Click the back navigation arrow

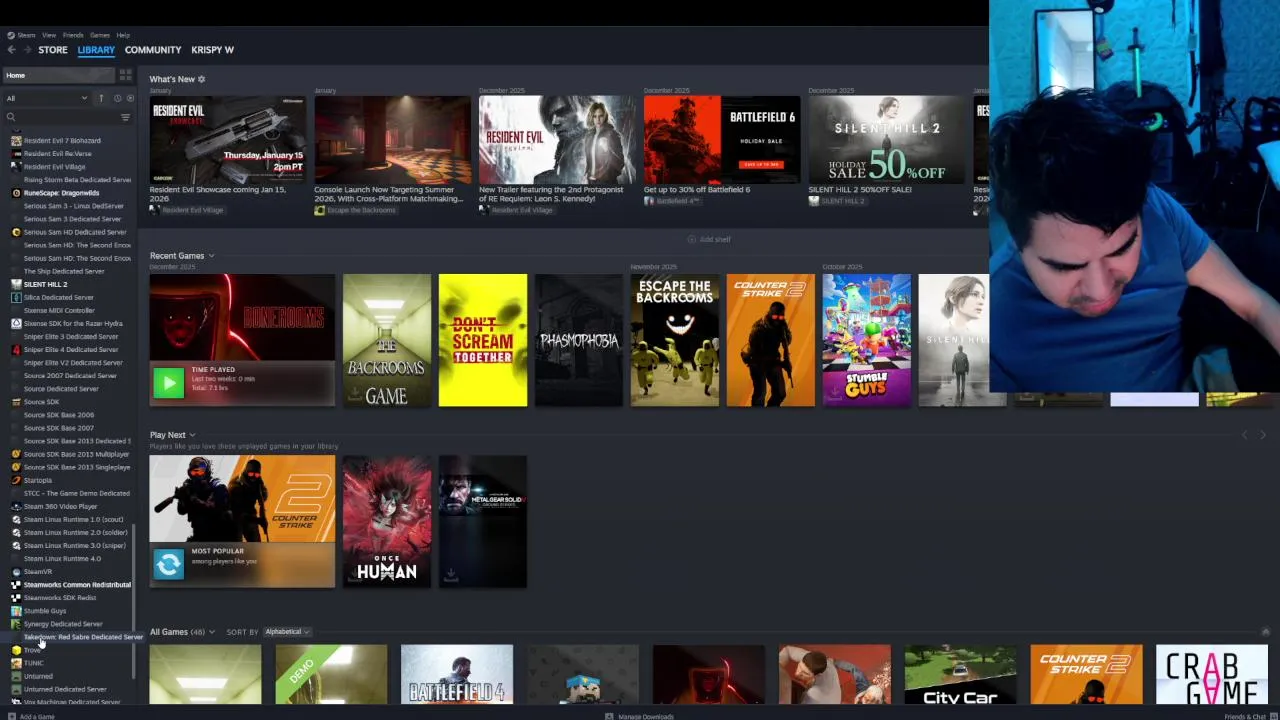11,50
